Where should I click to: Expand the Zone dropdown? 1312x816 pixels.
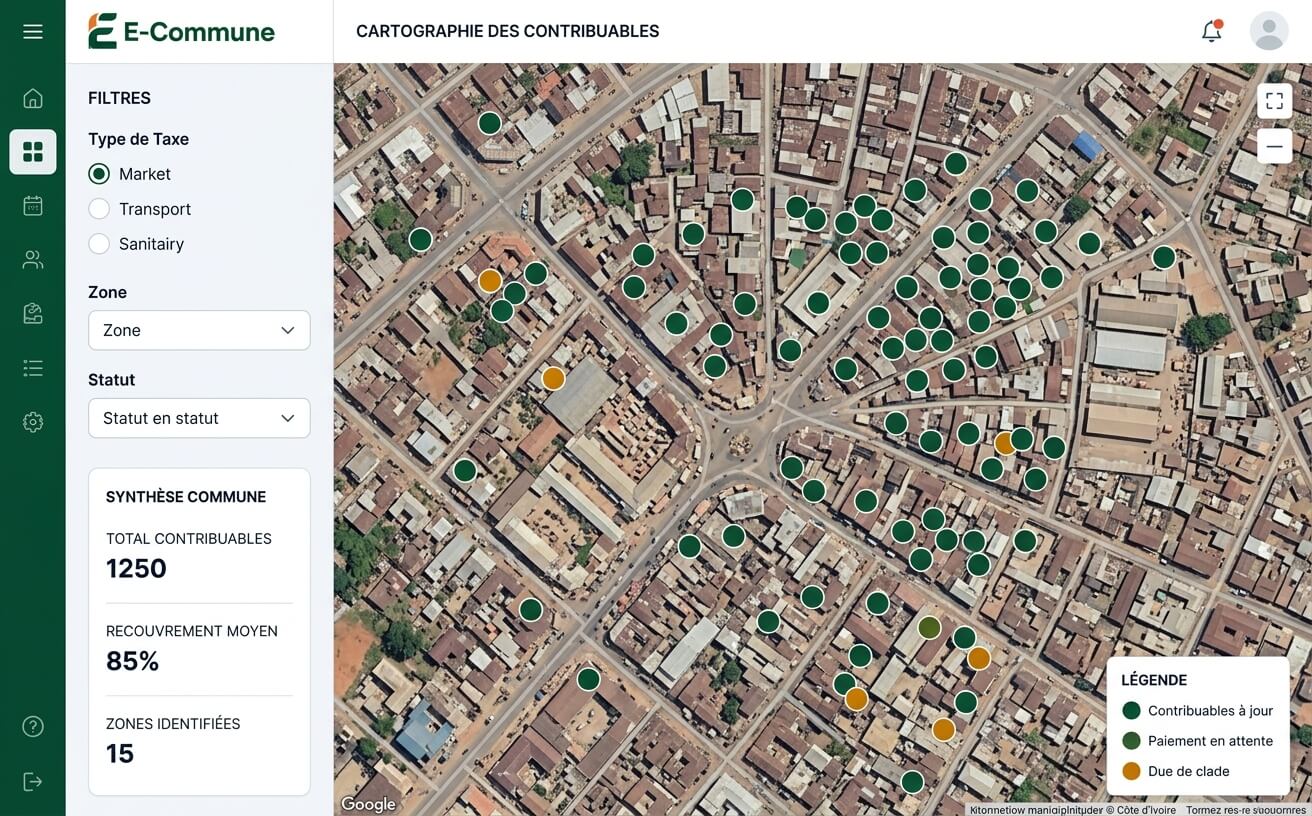pyautogui.click(x=199, y=330)
